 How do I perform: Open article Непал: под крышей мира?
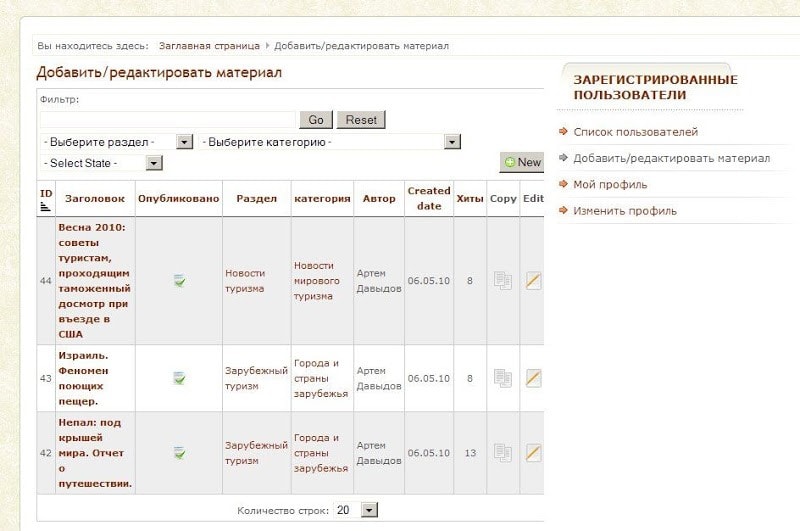95,452
